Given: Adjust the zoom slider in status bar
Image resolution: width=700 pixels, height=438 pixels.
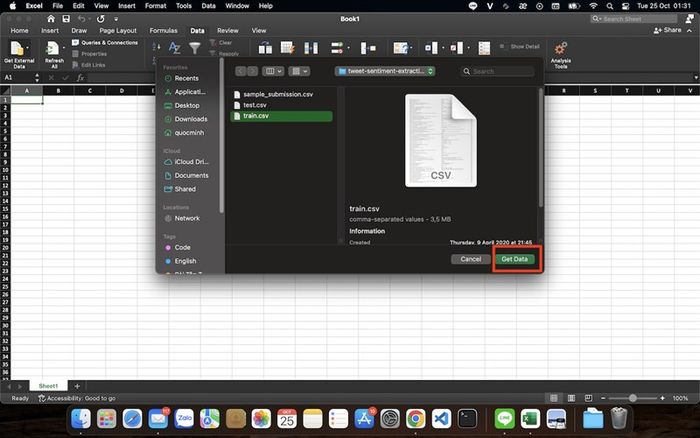Looking at the screenshot, I should pyautogui.click(x=632, y=398).
